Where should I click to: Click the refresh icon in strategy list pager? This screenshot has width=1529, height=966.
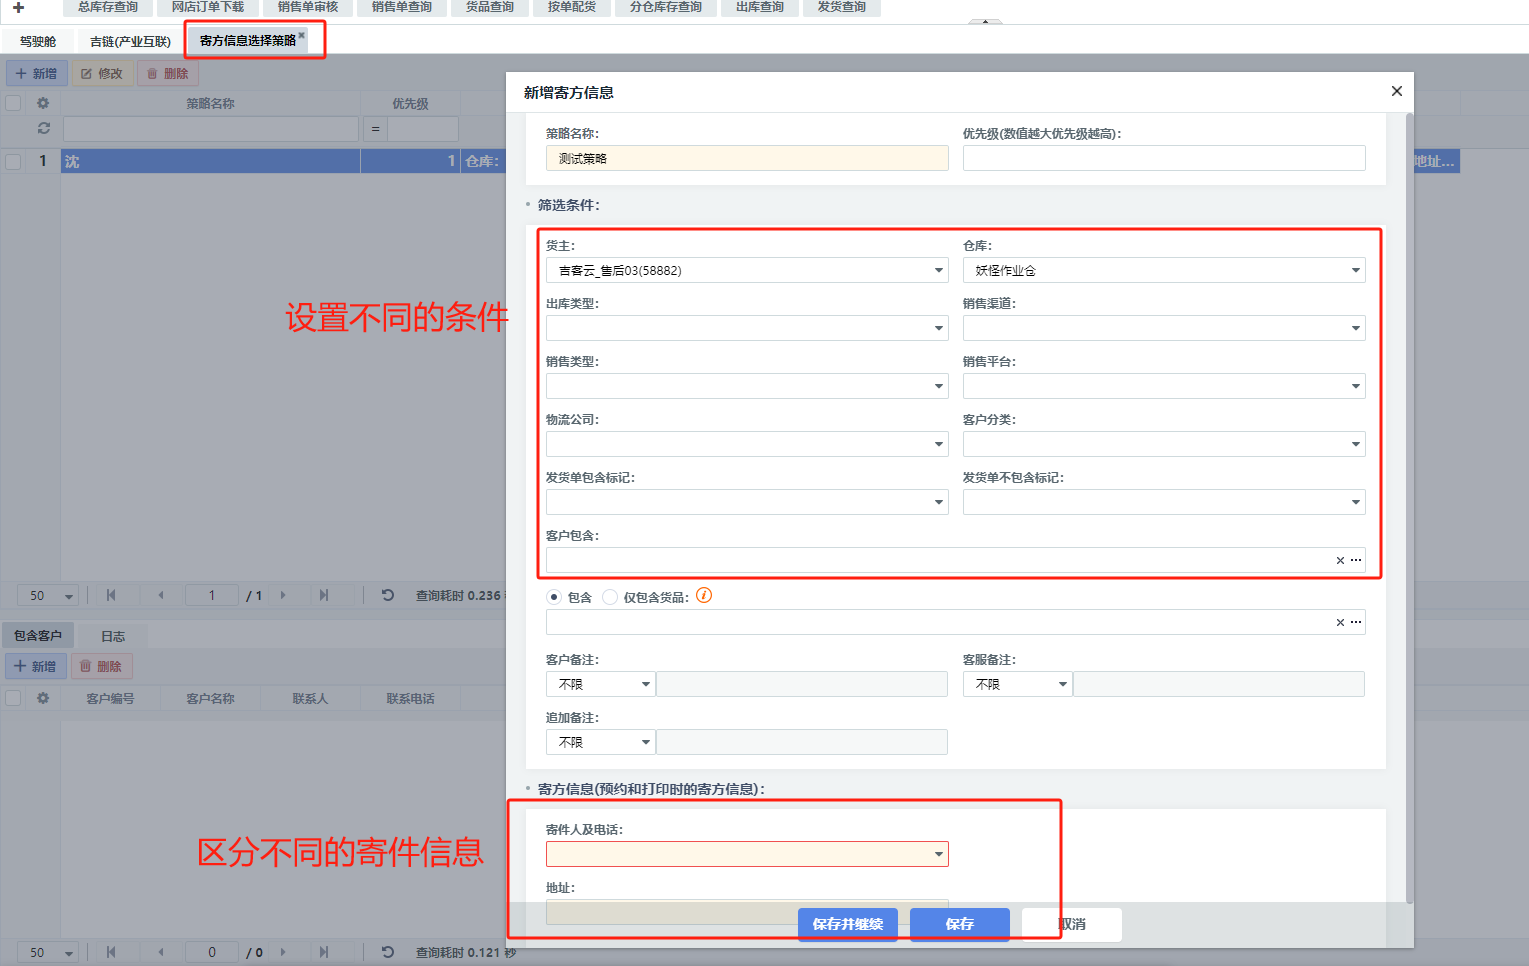tap(388, 595)
